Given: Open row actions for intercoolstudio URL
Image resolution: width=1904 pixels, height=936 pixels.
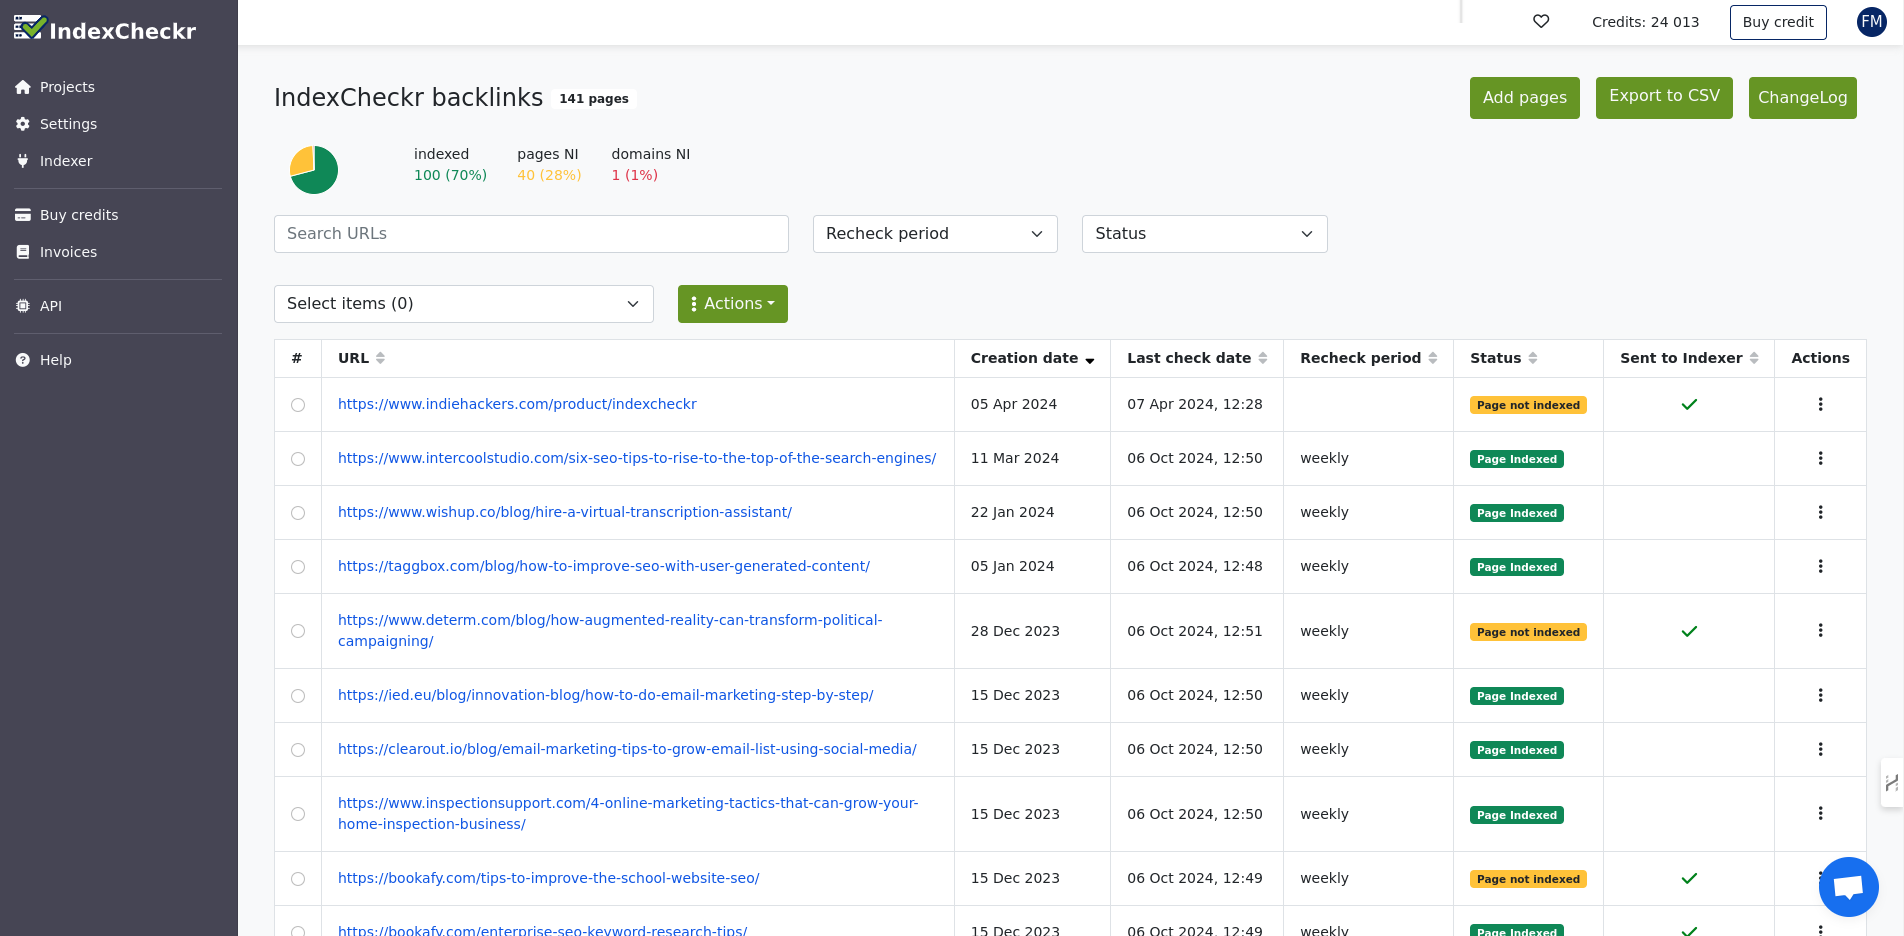Looking at the screenshot, I should click(1820, 458).
